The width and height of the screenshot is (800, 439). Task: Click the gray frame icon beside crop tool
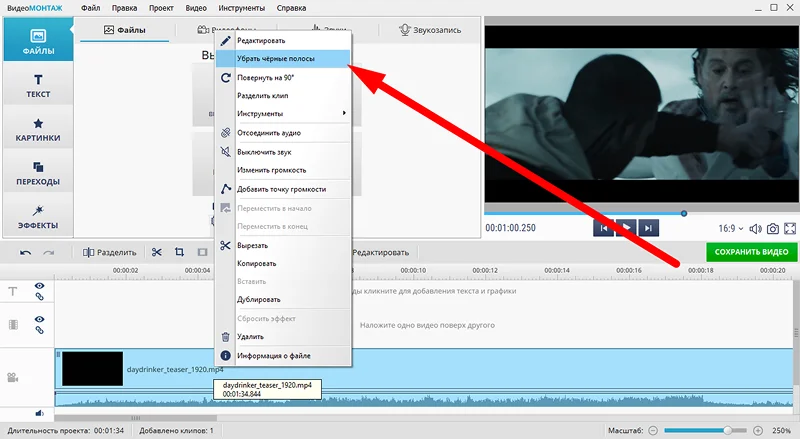(x=203, y=252)
